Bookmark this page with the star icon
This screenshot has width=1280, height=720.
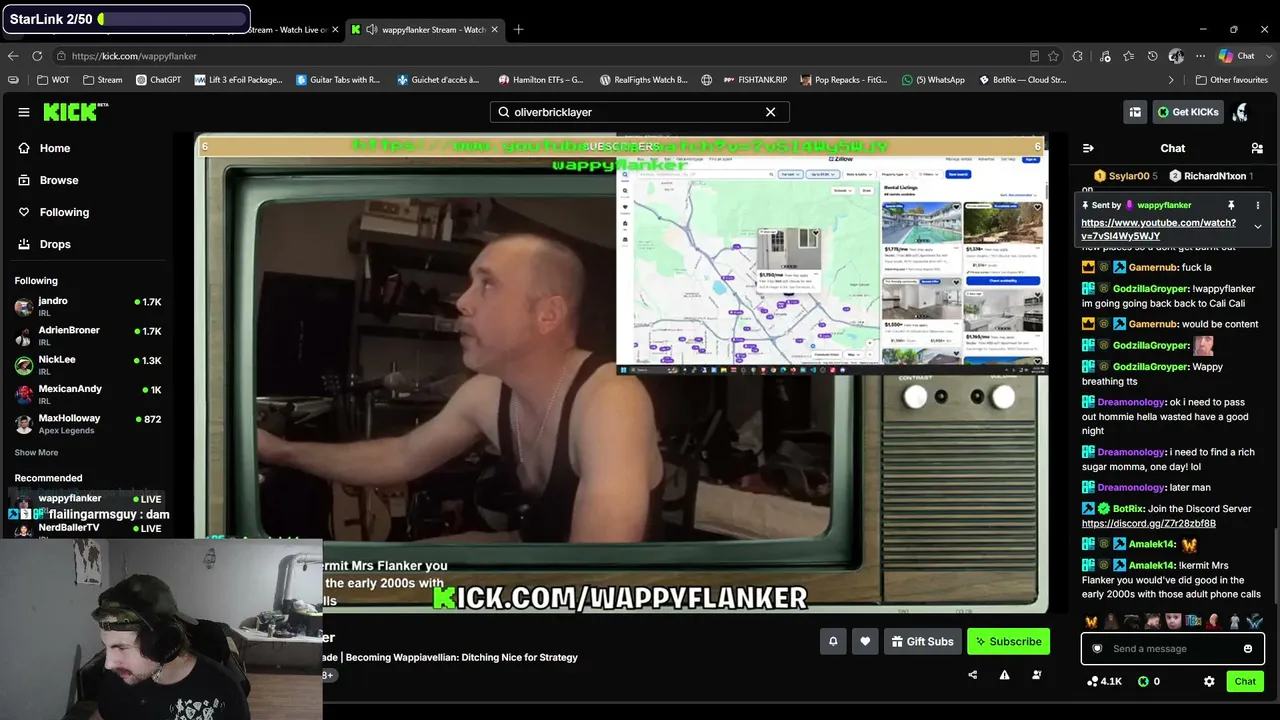point(1053,56)
